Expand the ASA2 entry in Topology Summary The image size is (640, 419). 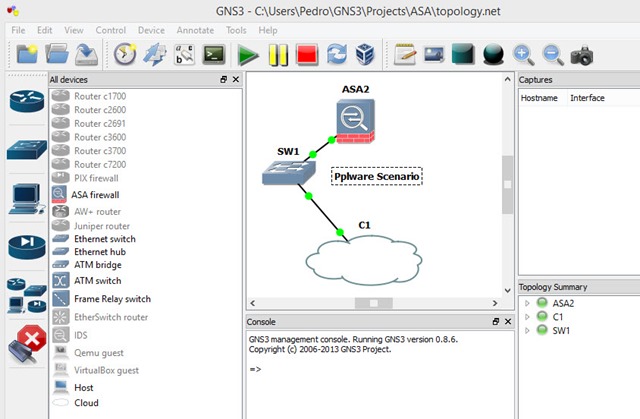[527, 303]
